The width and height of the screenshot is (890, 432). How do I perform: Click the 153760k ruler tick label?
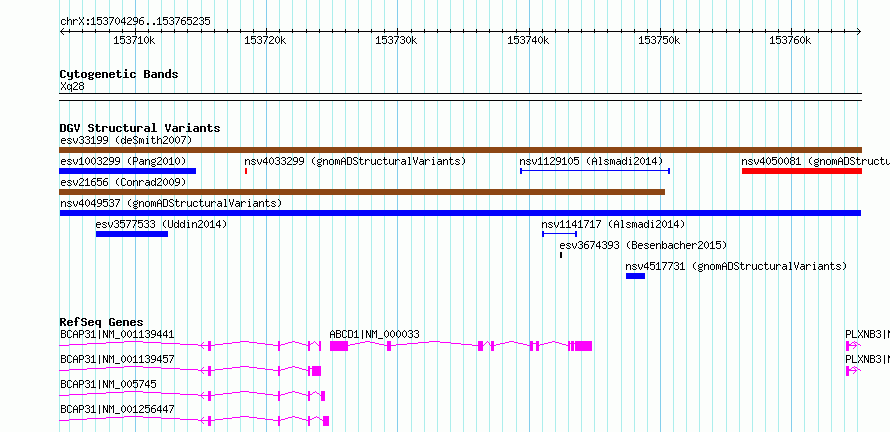tap(790, 41)
